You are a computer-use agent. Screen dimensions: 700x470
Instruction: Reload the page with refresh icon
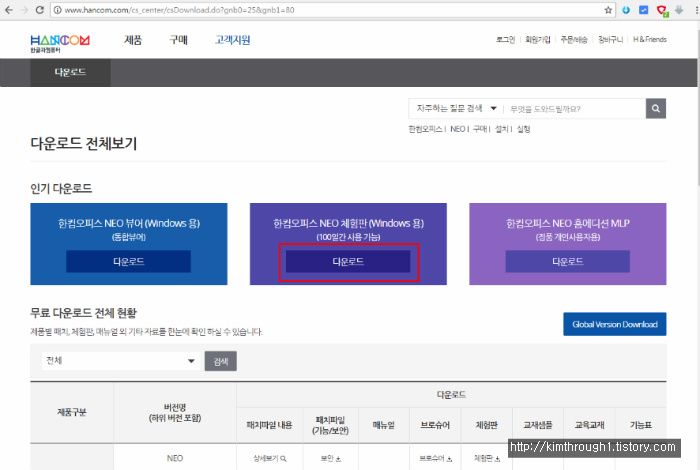39,10
